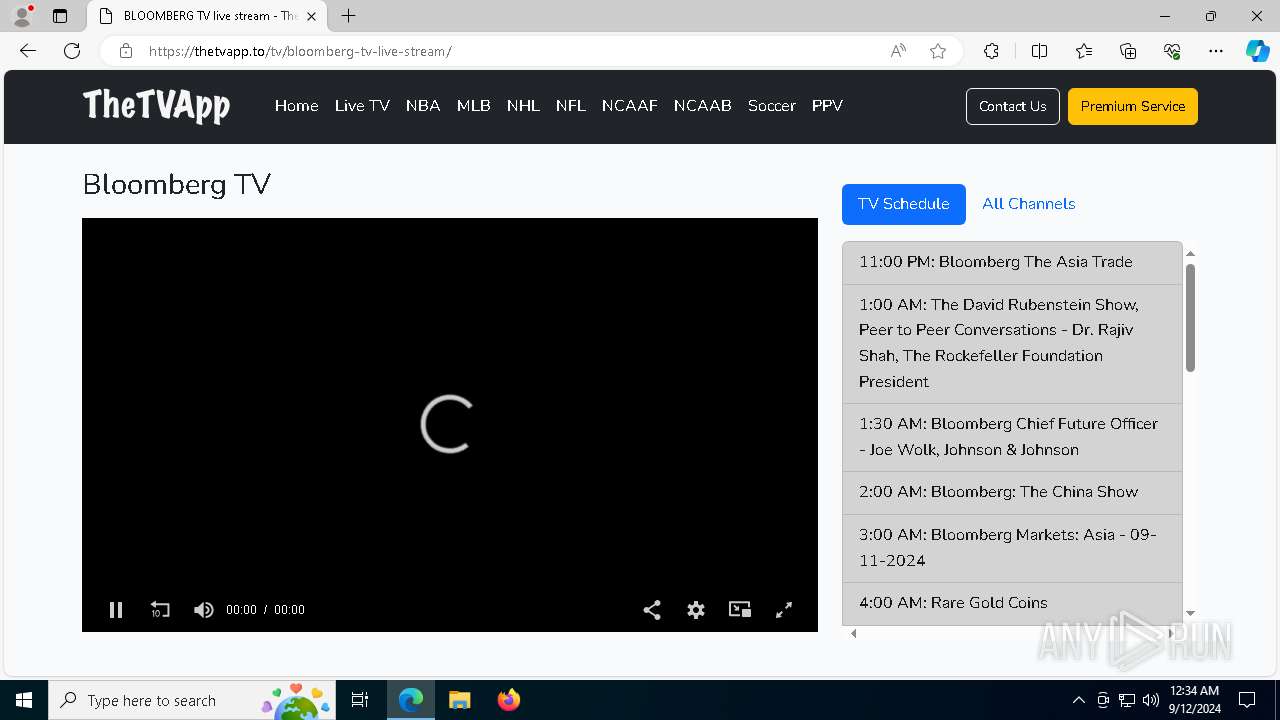Click the schedule vertical scrollbar thumb
1280x720 pixels.
coord(1190,318)
